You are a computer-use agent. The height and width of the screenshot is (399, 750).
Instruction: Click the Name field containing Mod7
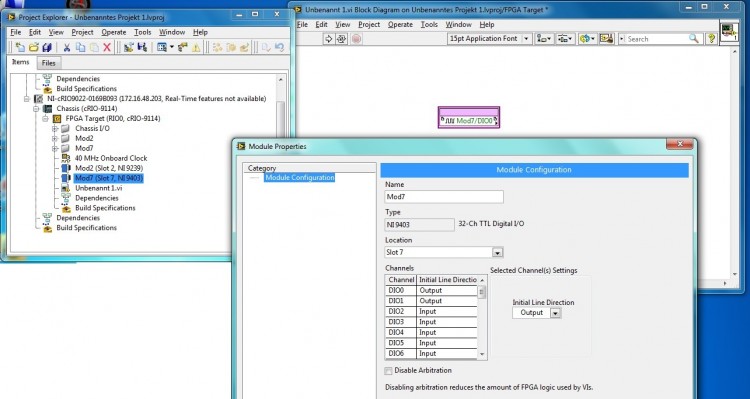(444, 197)
